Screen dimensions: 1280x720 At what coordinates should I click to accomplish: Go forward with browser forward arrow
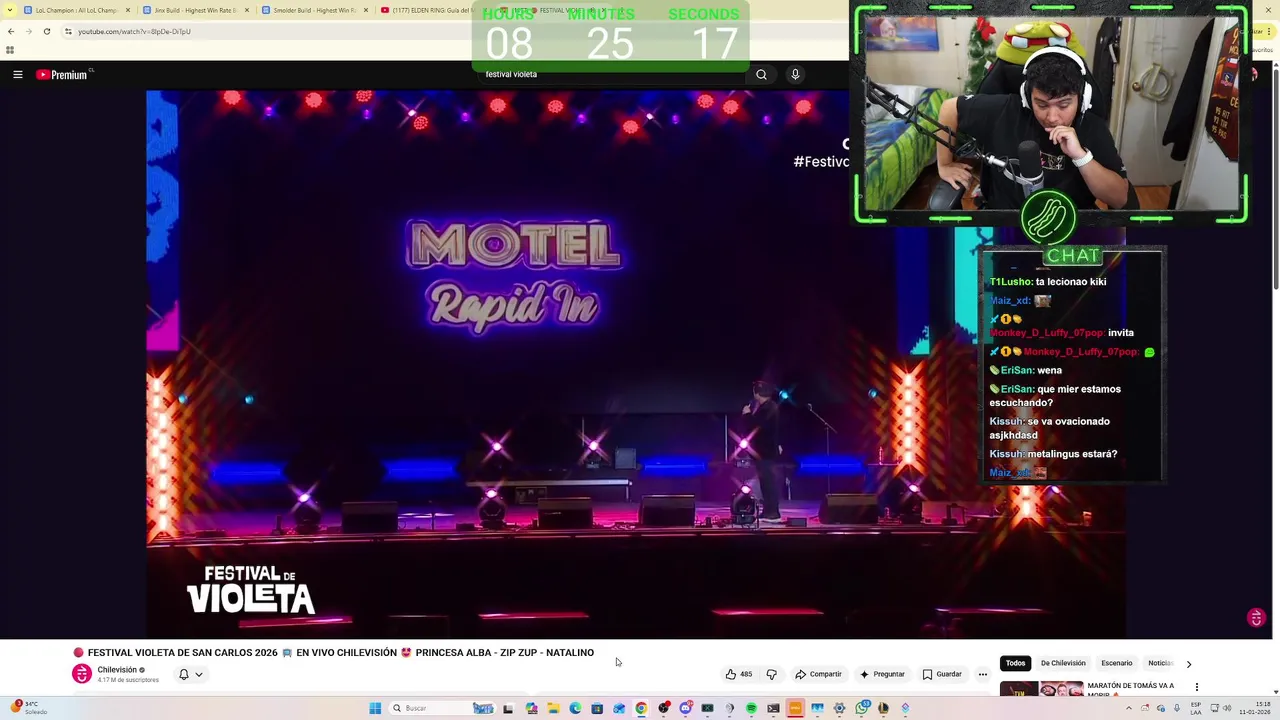28,31
